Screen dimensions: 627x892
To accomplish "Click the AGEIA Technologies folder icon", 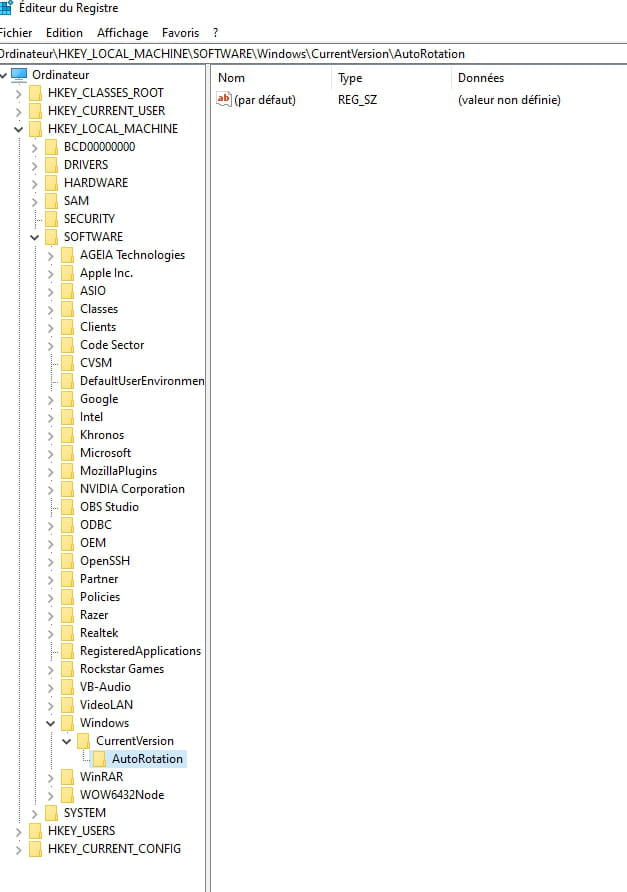I will click(68, 255).
